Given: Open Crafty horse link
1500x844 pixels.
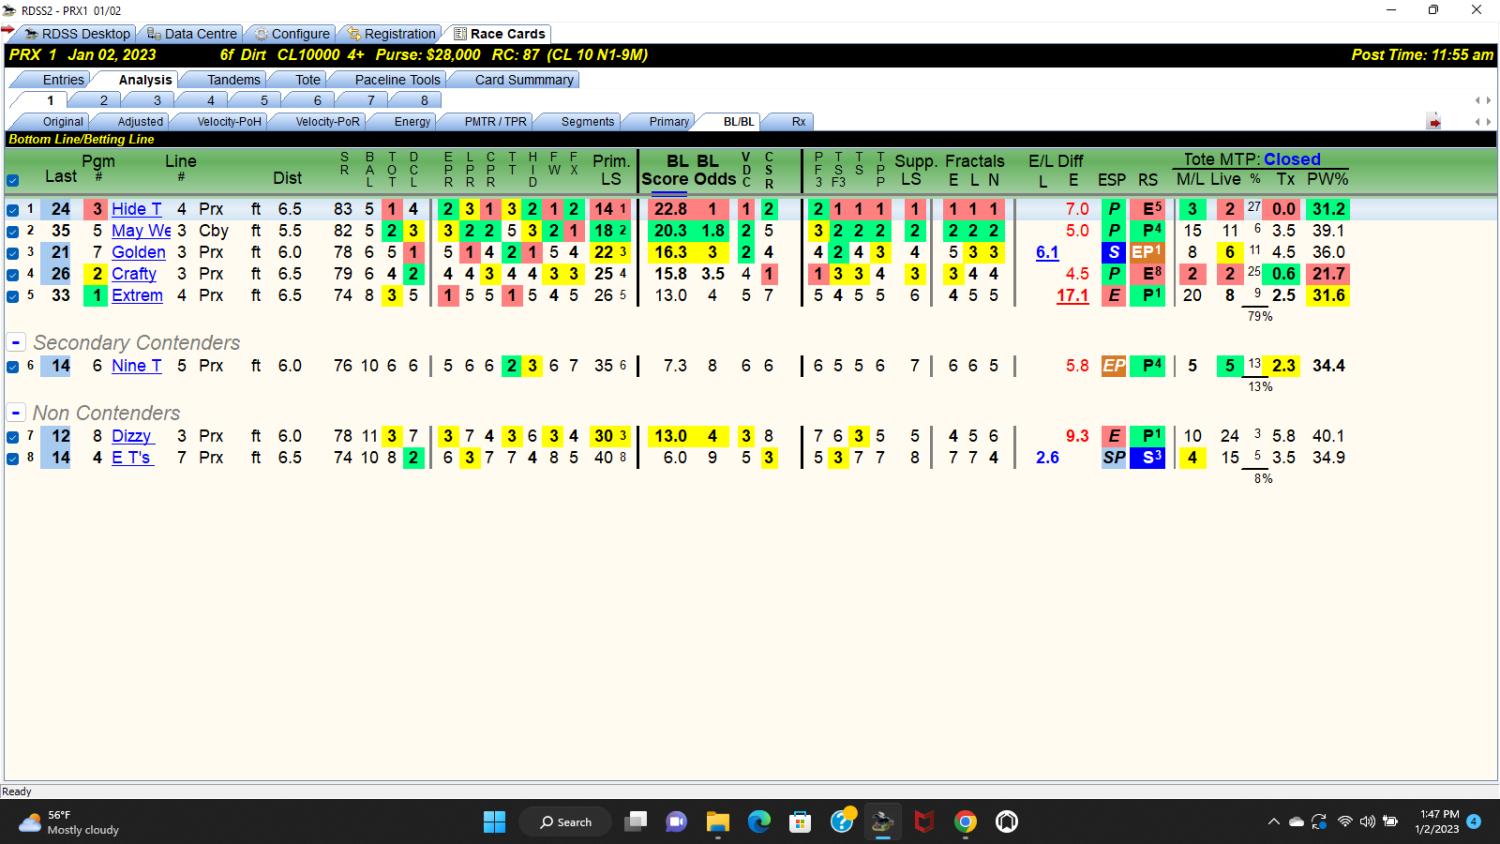Looking at the screenshot, I should coord(134,274).
